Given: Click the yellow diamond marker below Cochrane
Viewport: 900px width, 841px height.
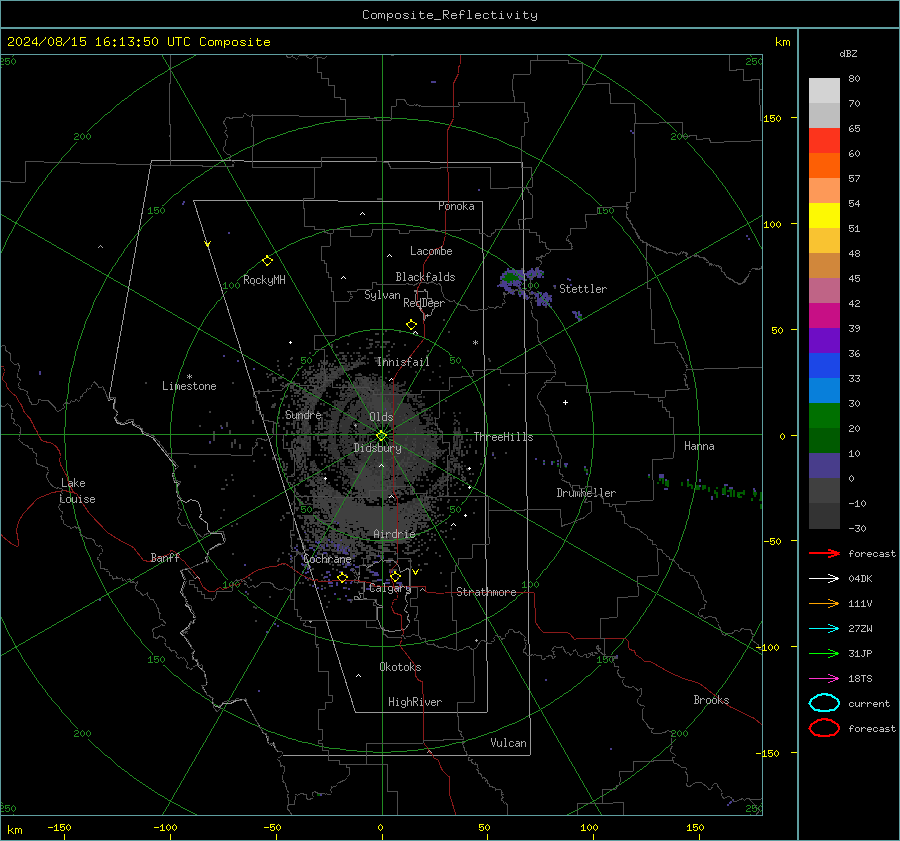Looking at the screenshot, I should [x=342, y=577].
